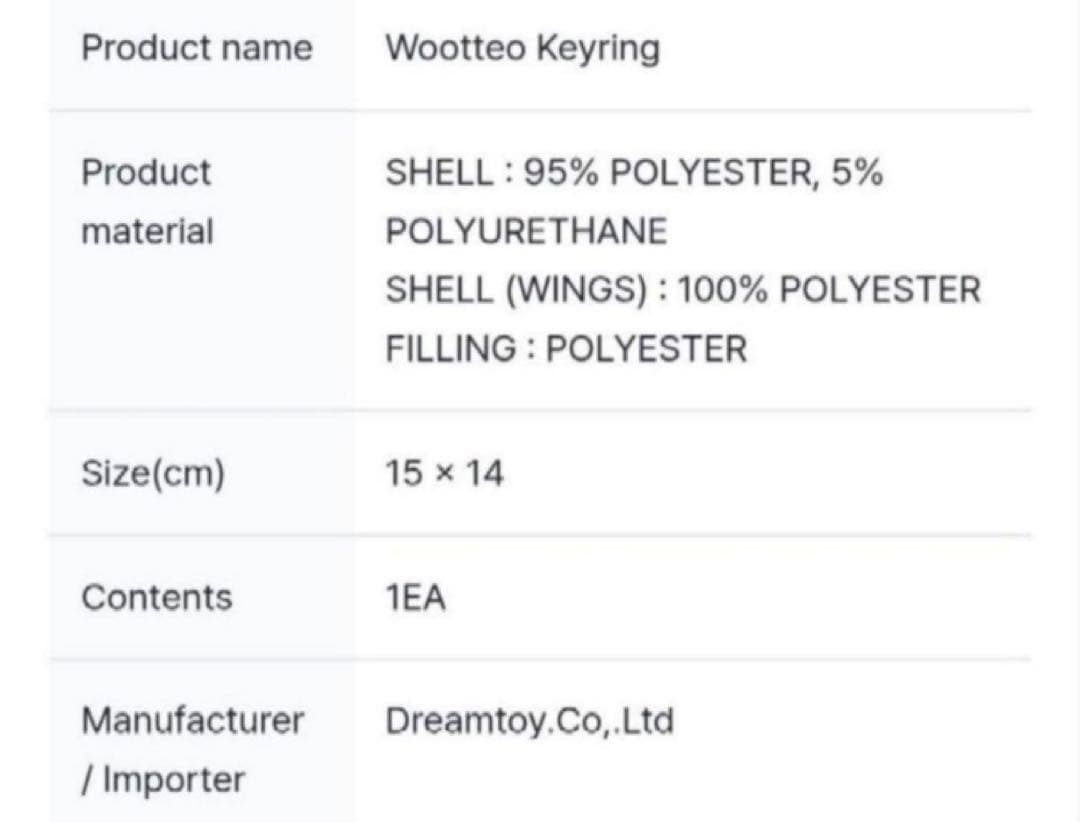Viewport: 1080px width, 823px height.
Task: Click the word "Product" above "material"
Action: (146, 173)
